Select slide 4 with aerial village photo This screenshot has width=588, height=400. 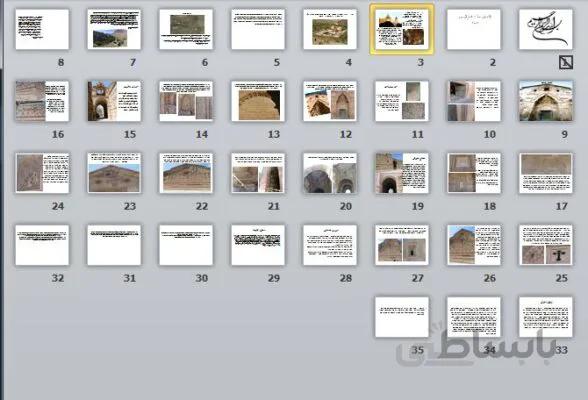click(330, 29)
